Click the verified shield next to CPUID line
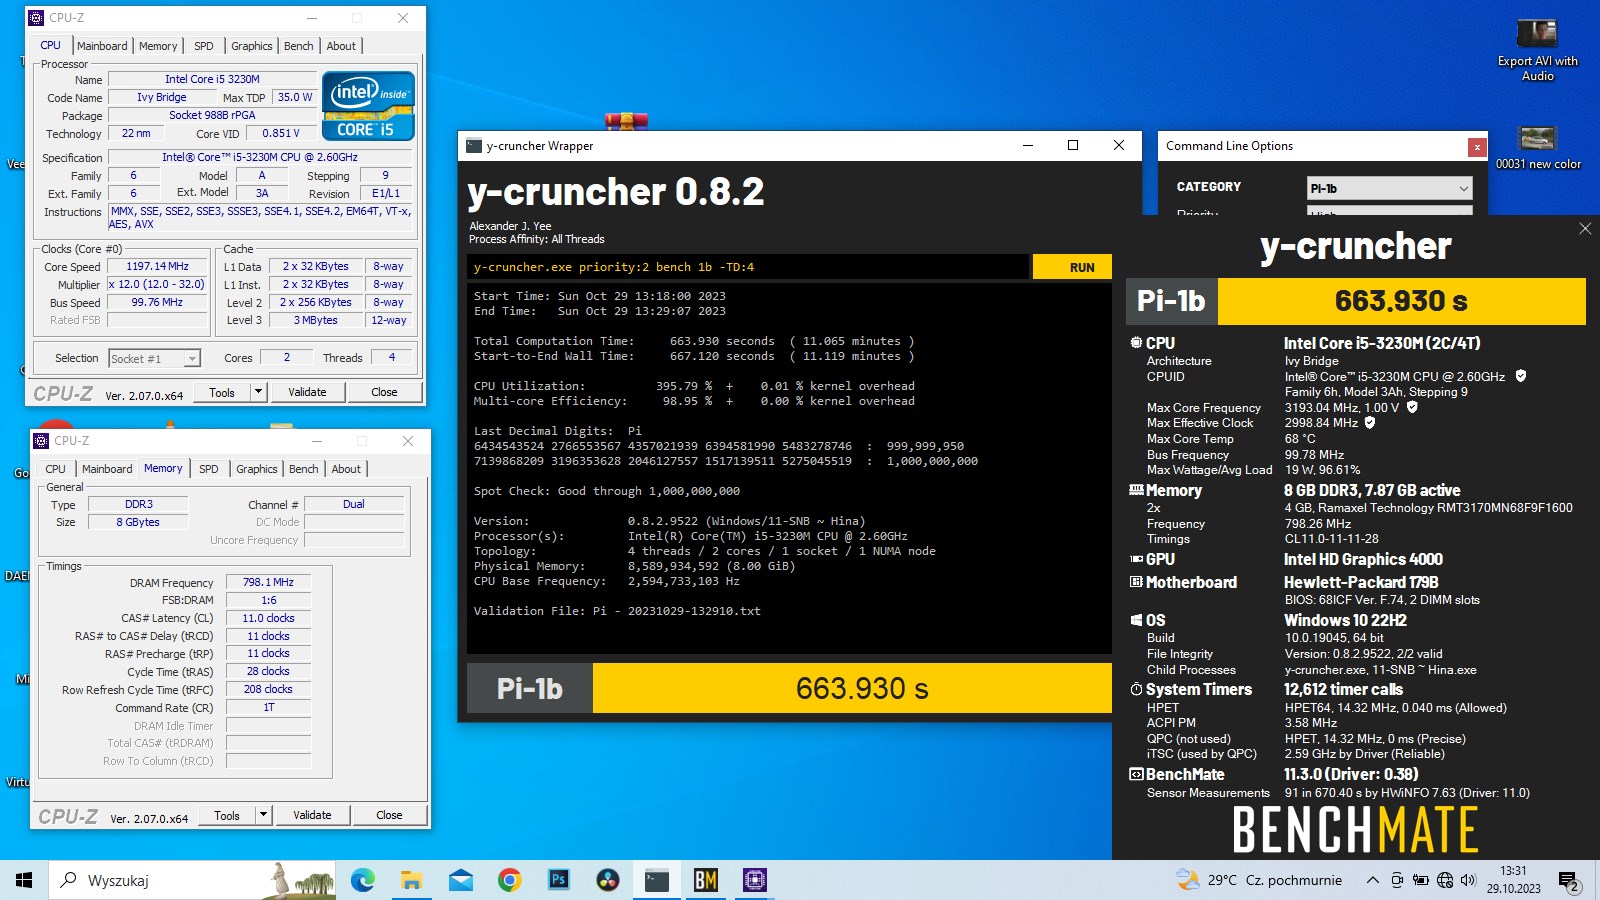 (x=1521, y=376)
